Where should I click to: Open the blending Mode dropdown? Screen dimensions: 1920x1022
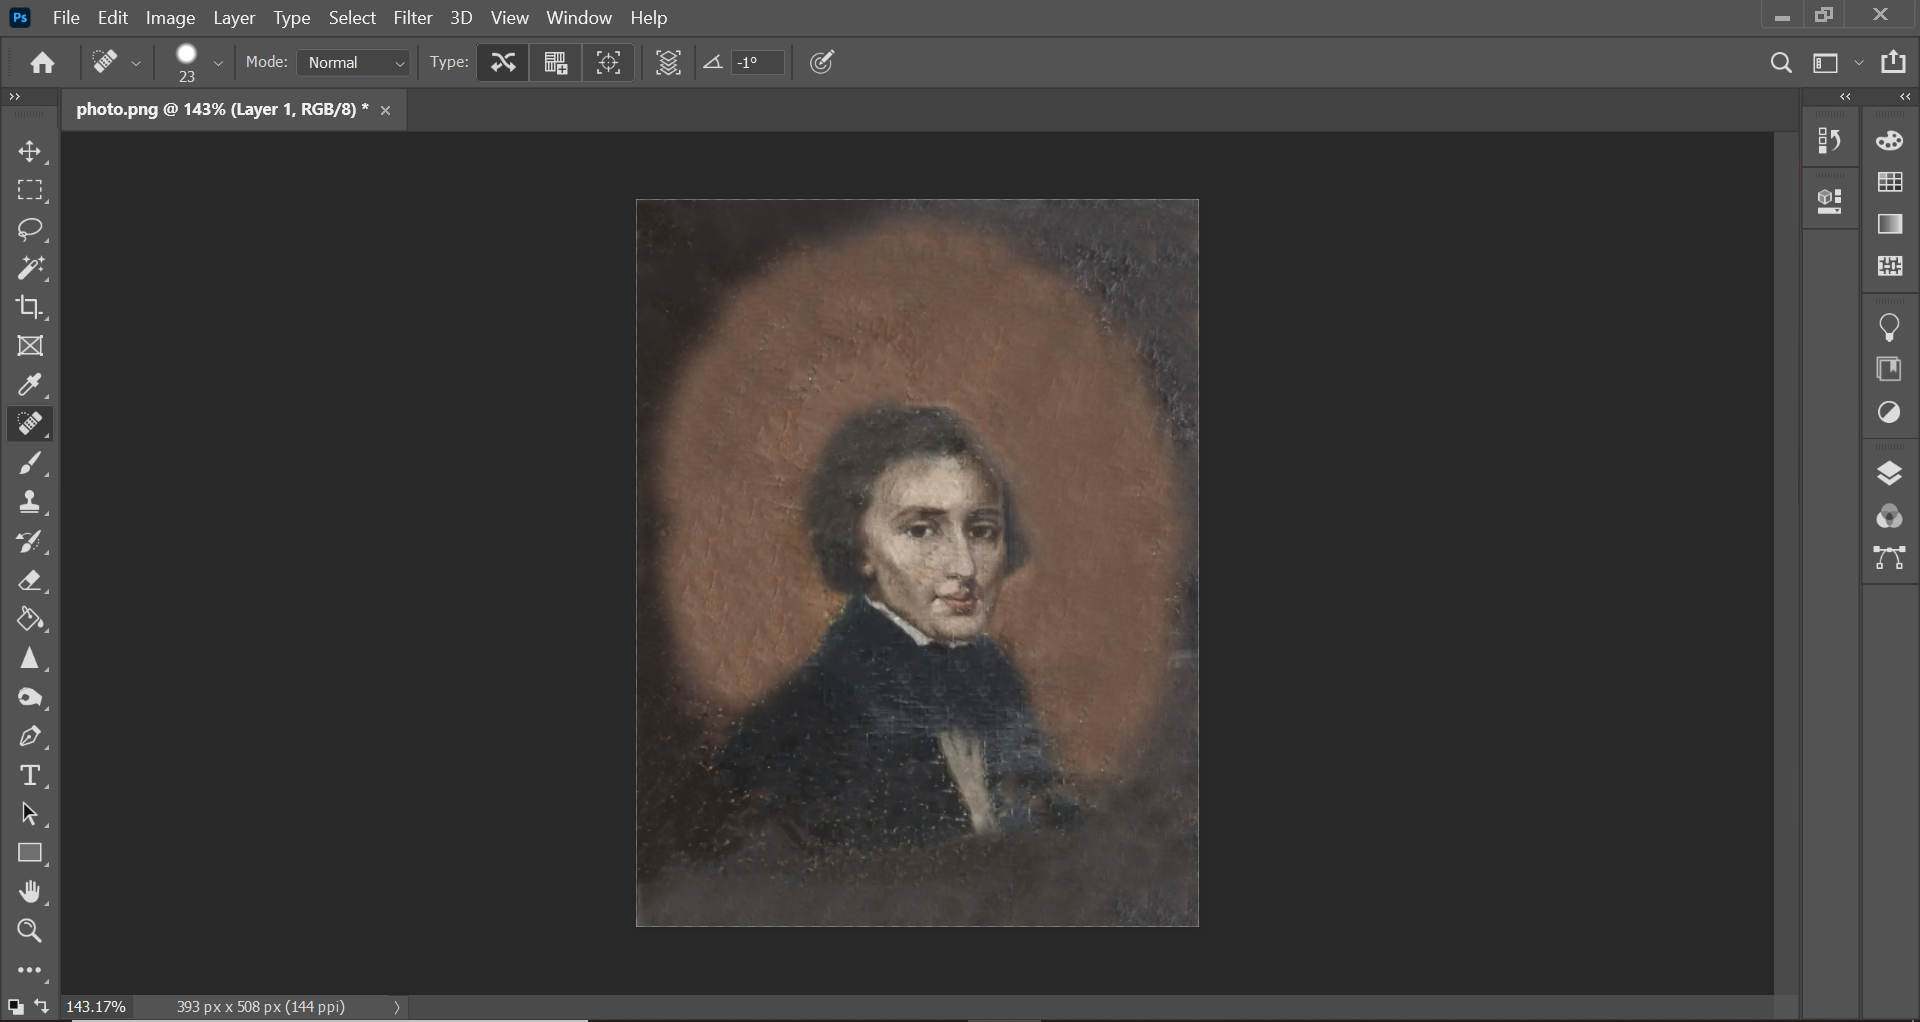(x=355, y=63)
